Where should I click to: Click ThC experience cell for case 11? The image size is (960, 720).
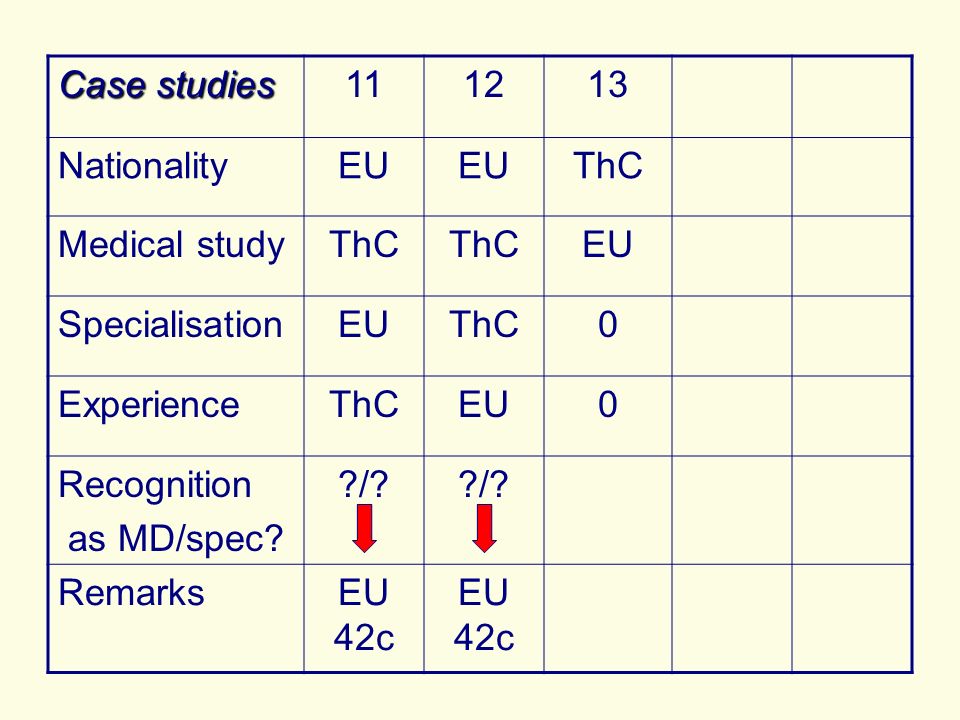coord(364,405)
